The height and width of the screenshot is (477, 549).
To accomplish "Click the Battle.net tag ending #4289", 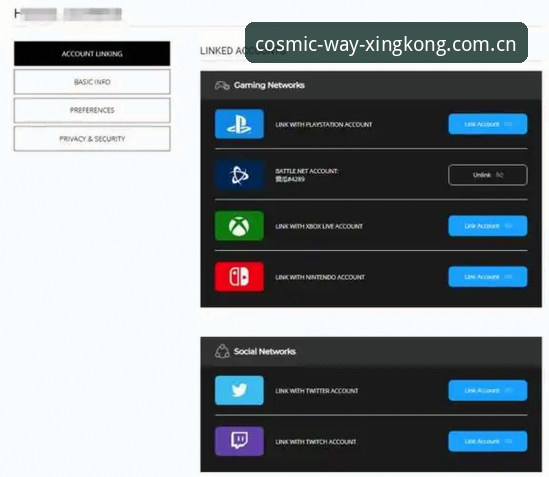I will coord(290,179).
